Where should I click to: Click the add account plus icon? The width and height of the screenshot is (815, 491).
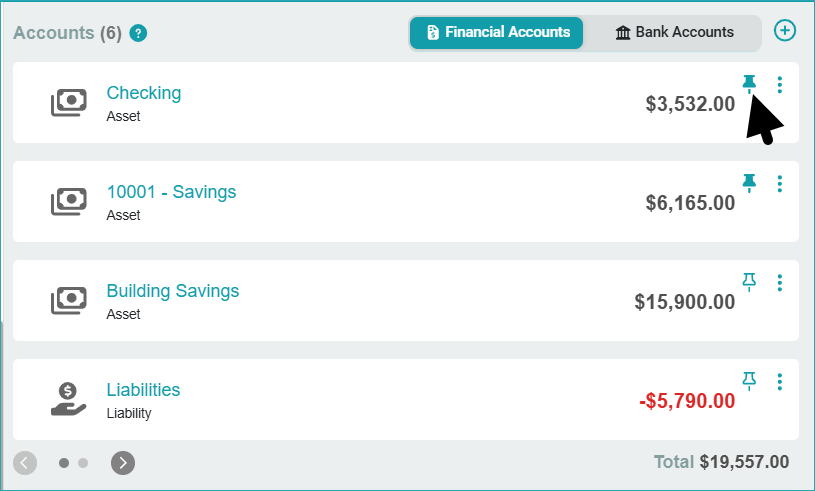pyautogui.click(x=786, y=31)
